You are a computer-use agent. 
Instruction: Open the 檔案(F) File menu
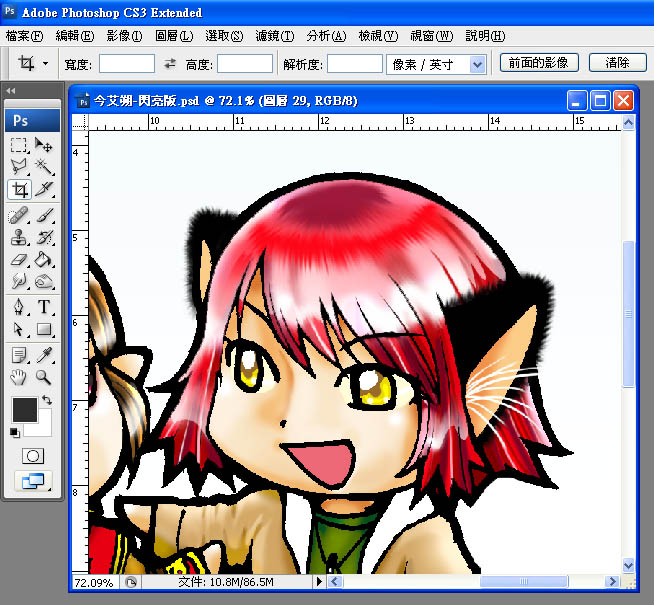(x=24, y=36)
